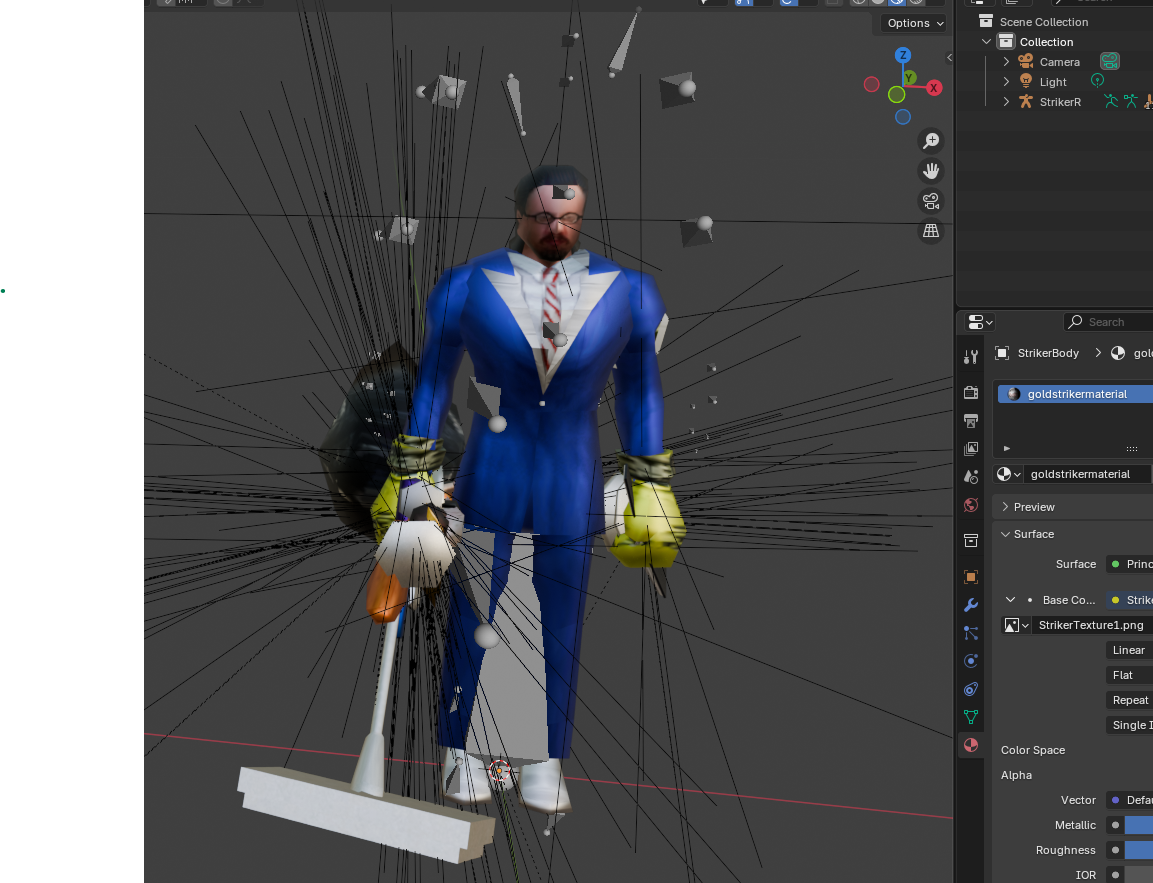Switch perspective/orthographic with grid gizmo
1153x883 pixels.
[x=931, y=231]
